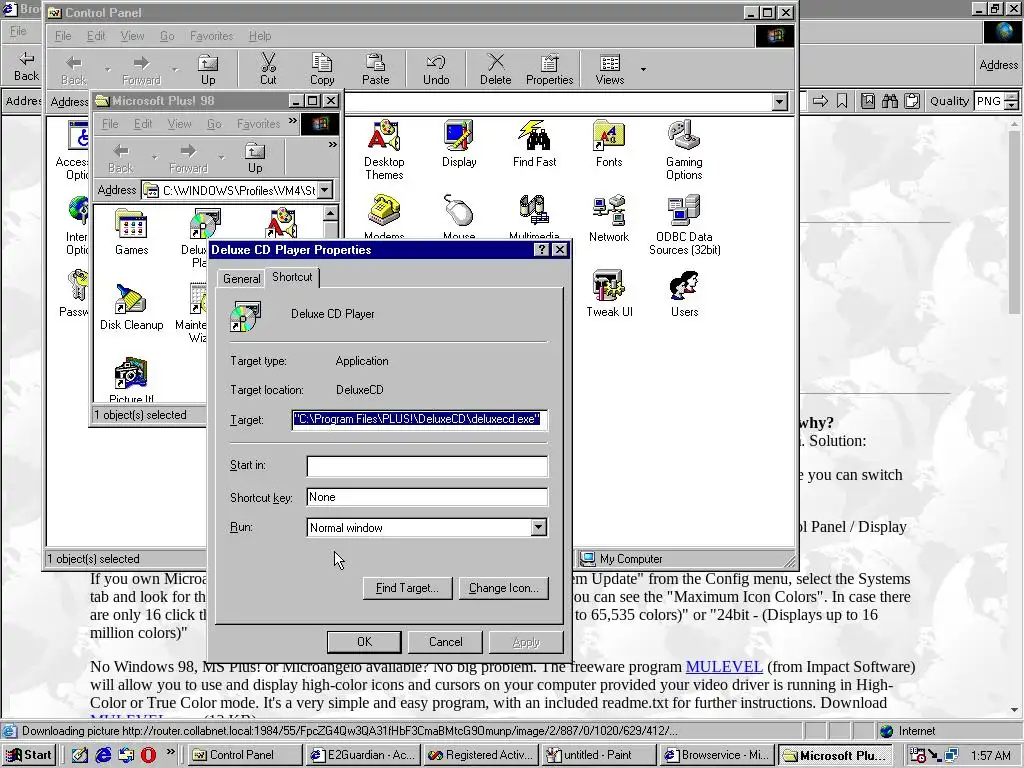
Task: Click the Shortcut key field showing None
Action: coord(427,497)
